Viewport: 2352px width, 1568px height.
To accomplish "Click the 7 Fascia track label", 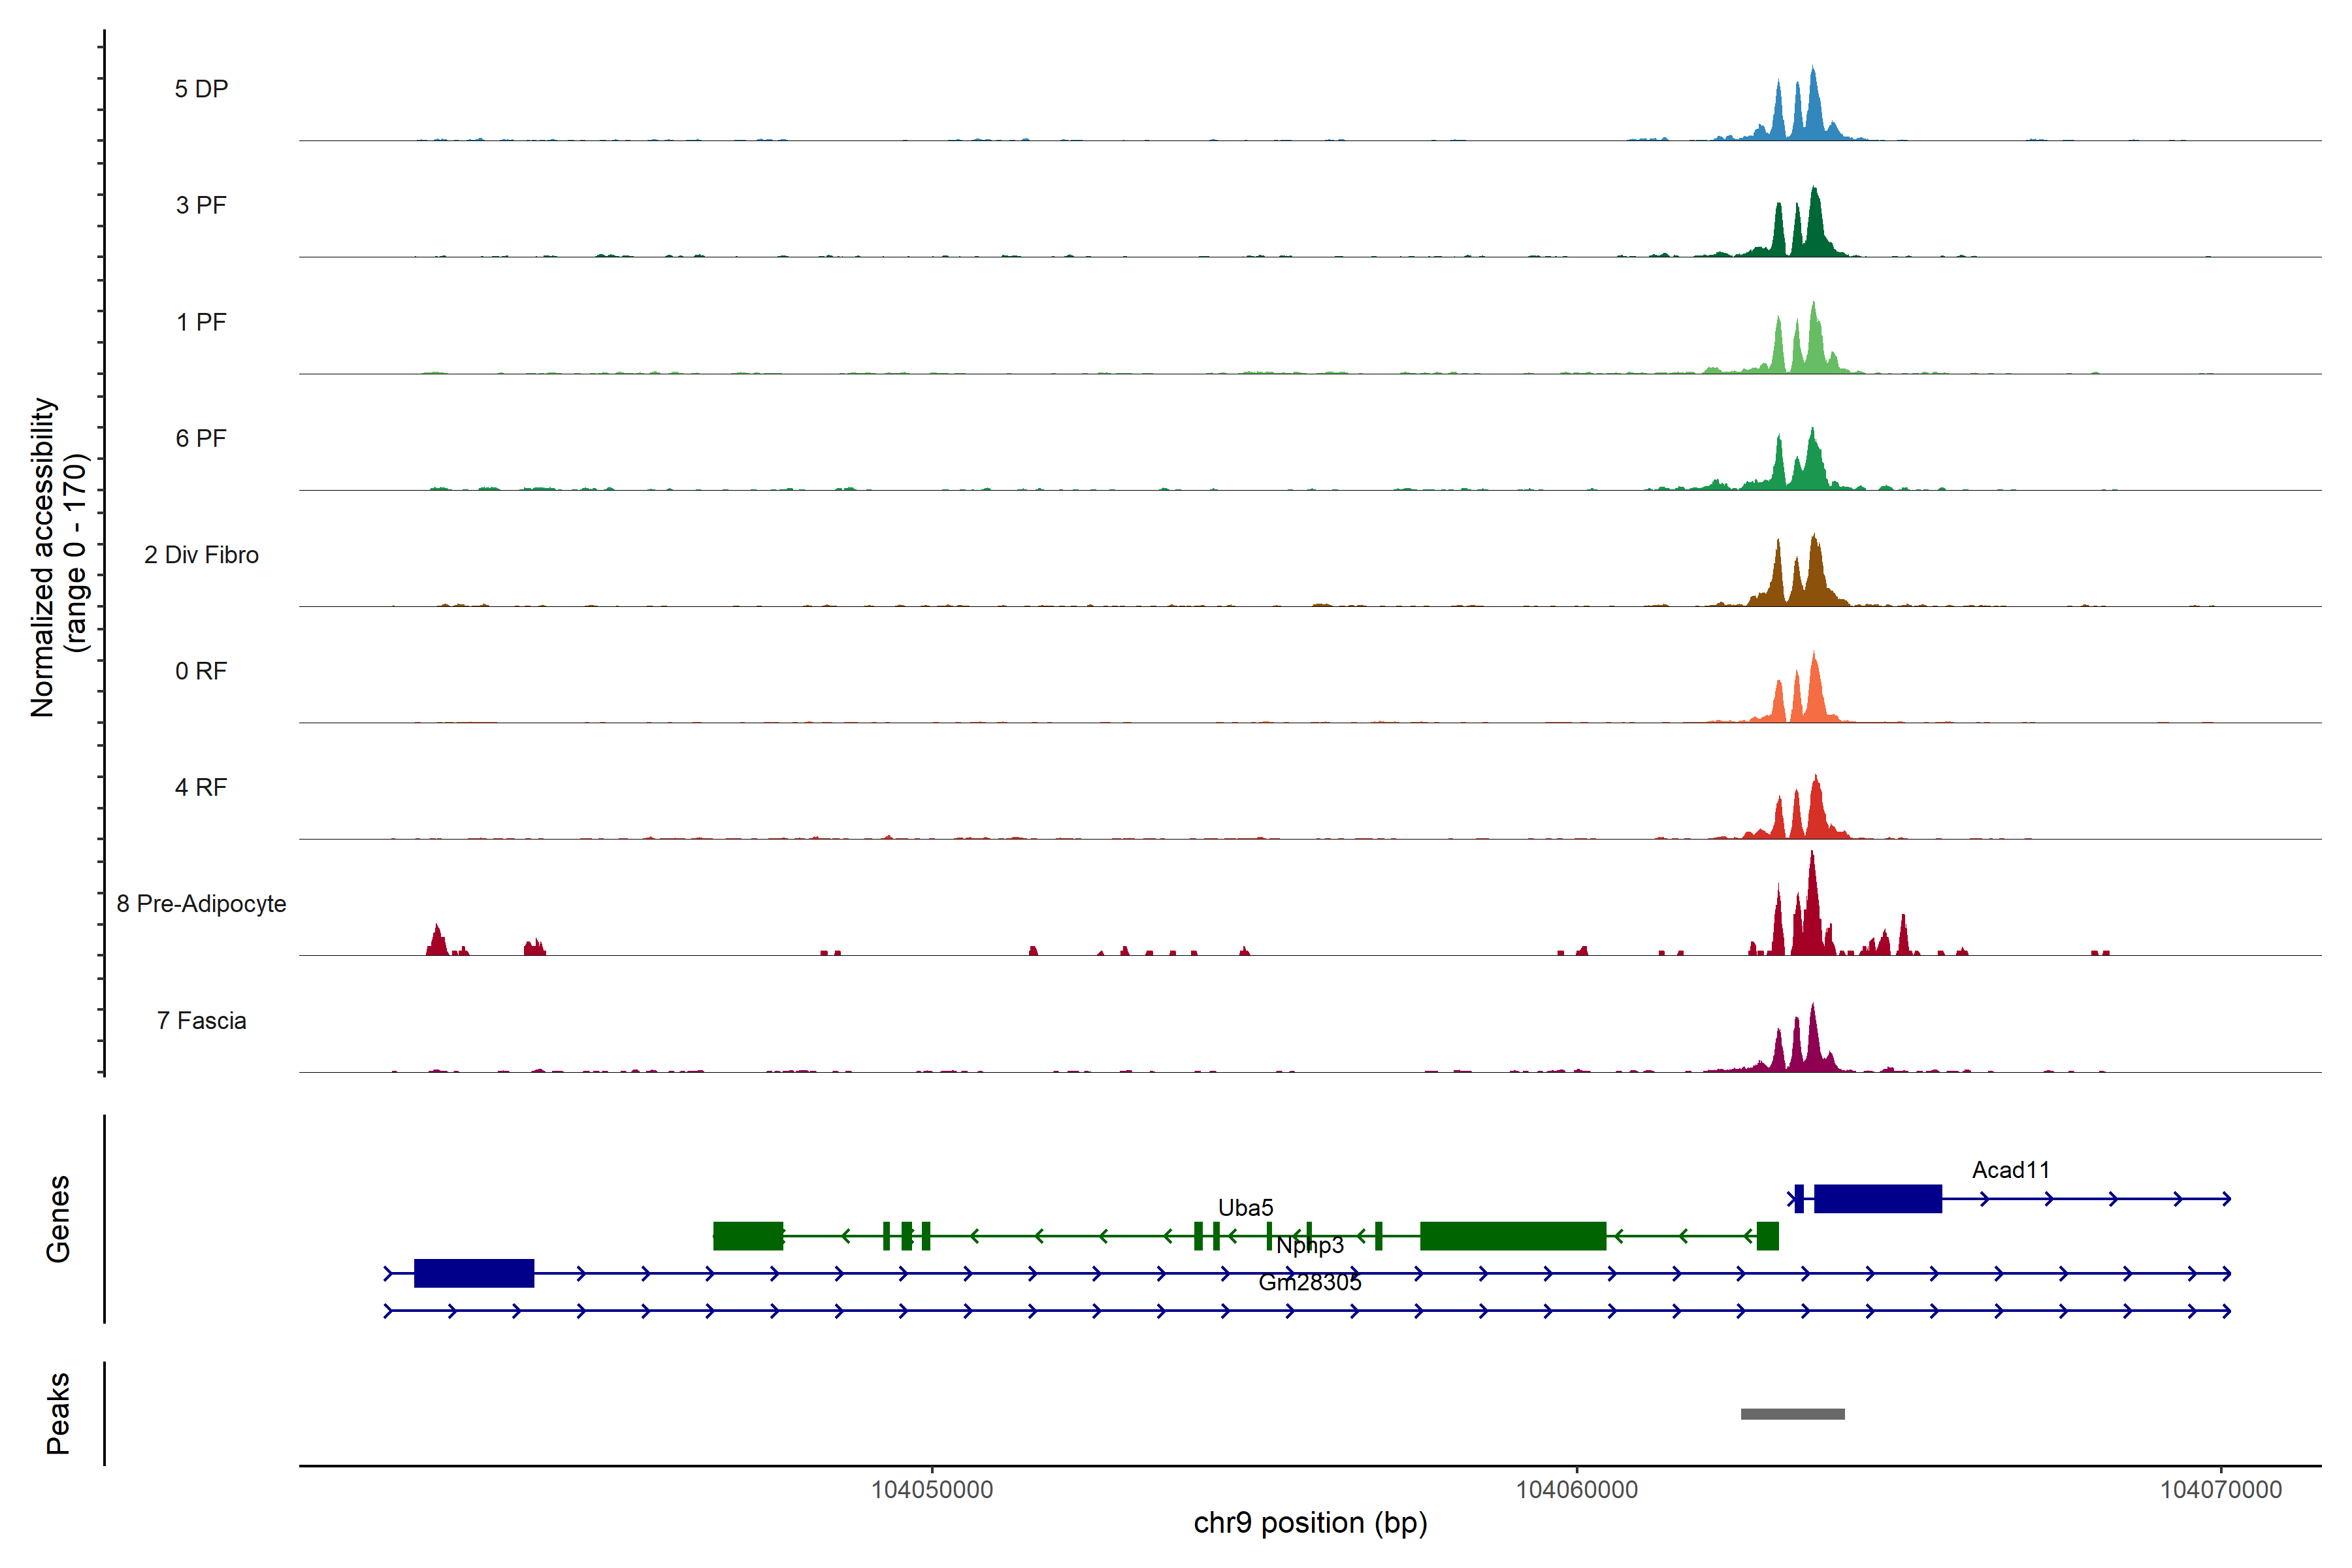I will 201,1021.
